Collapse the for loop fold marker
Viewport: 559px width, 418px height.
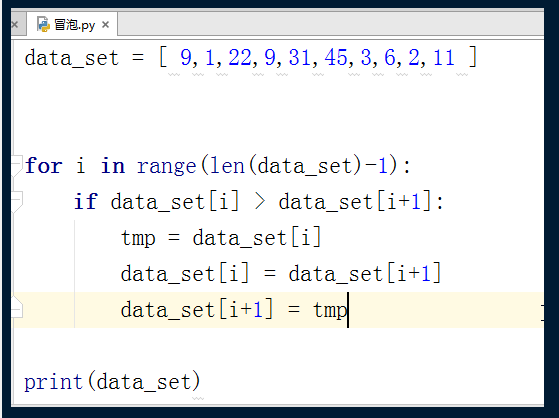tap(16, 165)
